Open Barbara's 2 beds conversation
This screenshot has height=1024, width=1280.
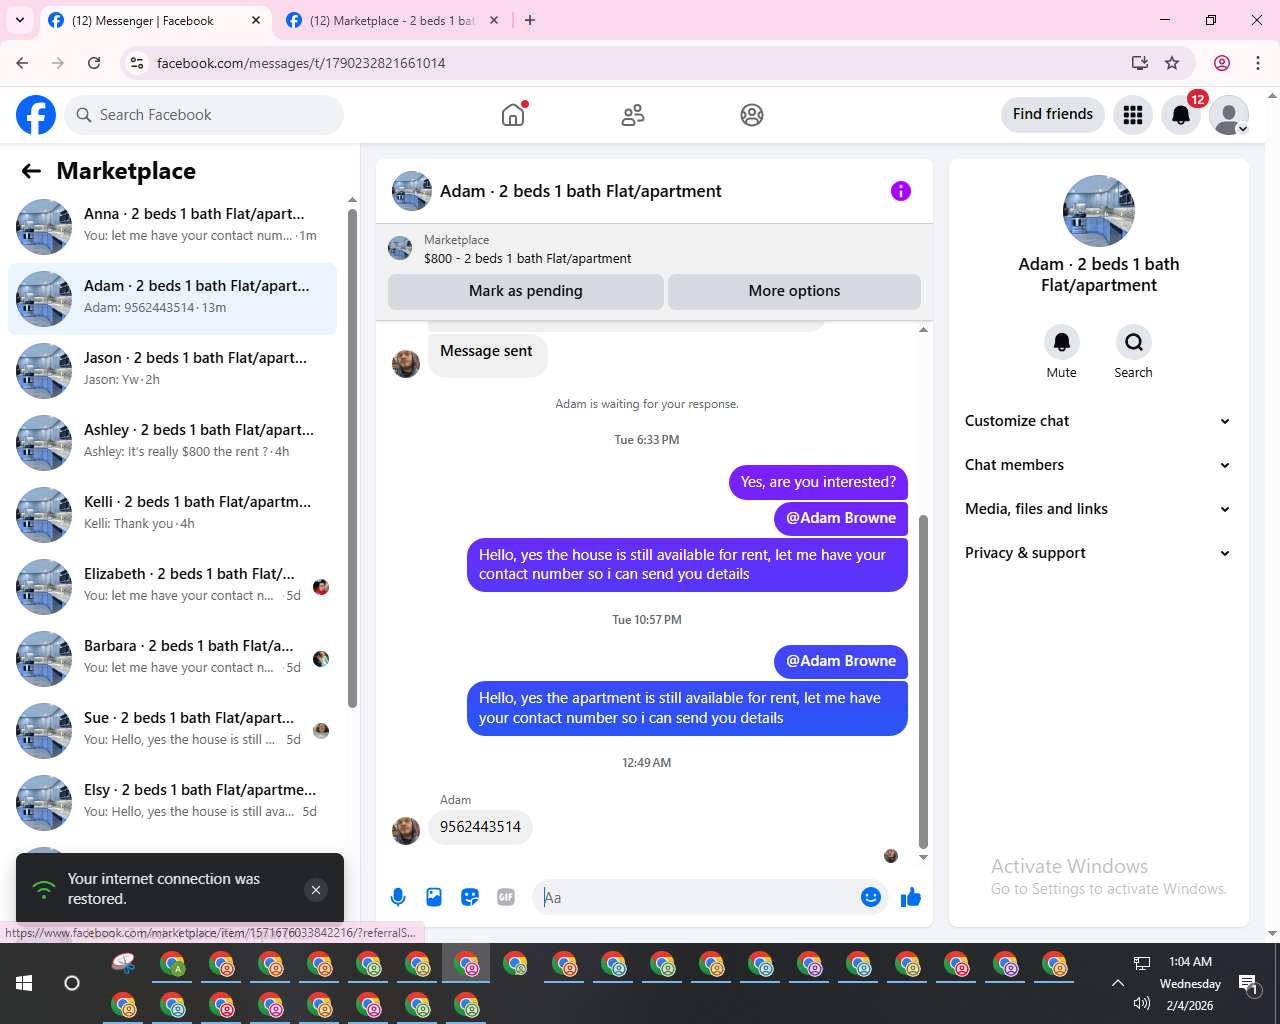coord(172,659)
